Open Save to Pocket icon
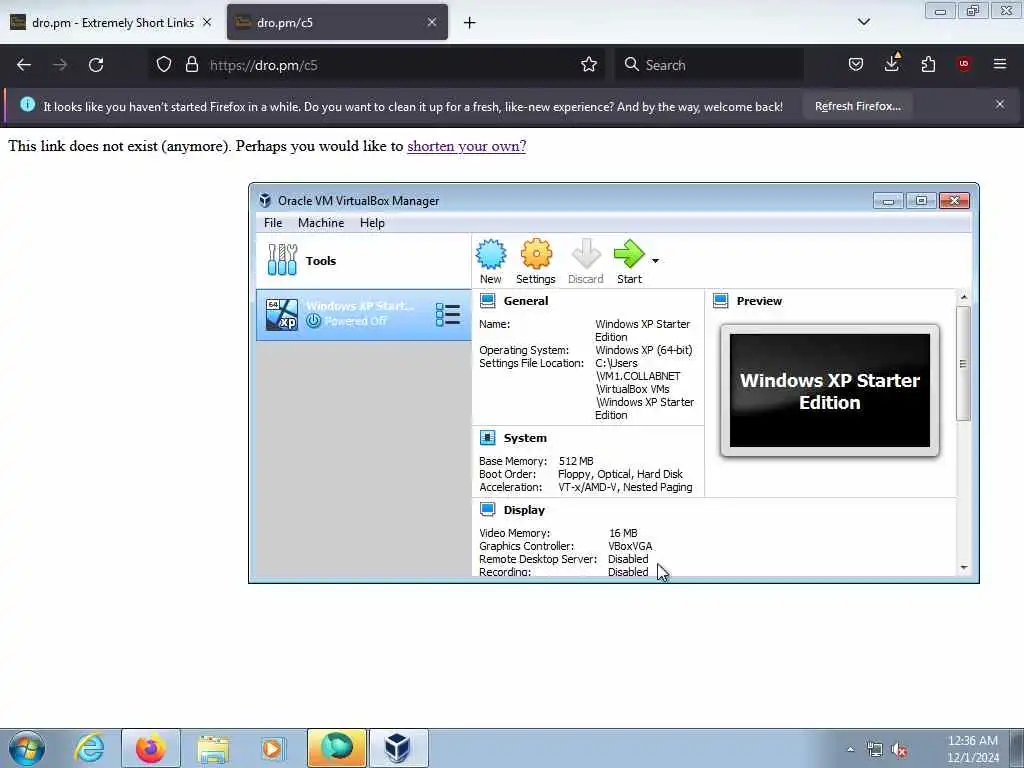 856,64
